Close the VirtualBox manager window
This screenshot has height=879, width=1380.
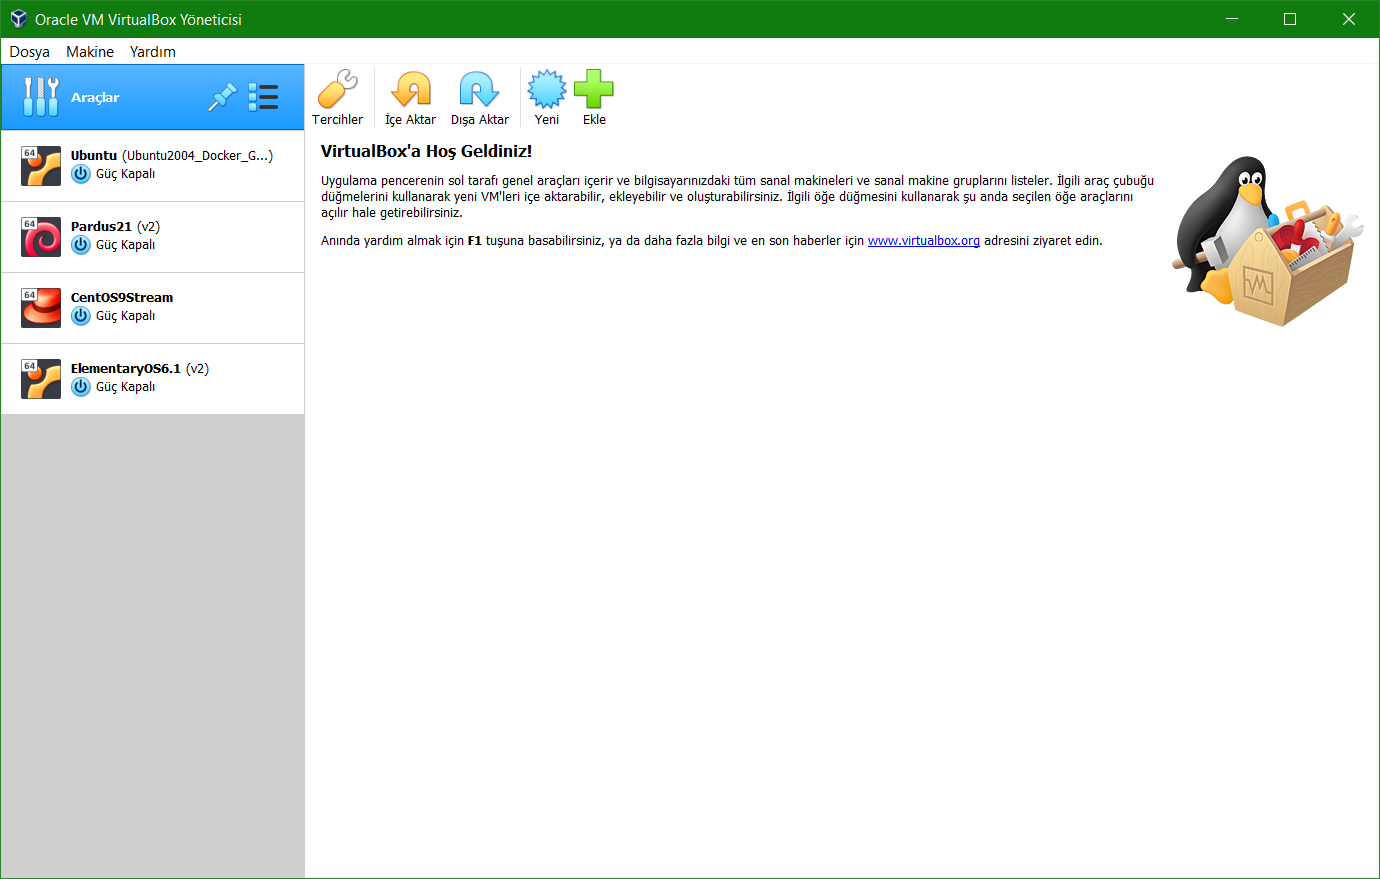1349,19
